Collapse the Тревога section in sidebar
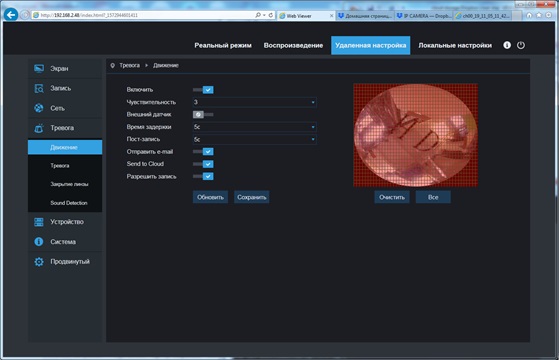559x360 pixels. 65,128
